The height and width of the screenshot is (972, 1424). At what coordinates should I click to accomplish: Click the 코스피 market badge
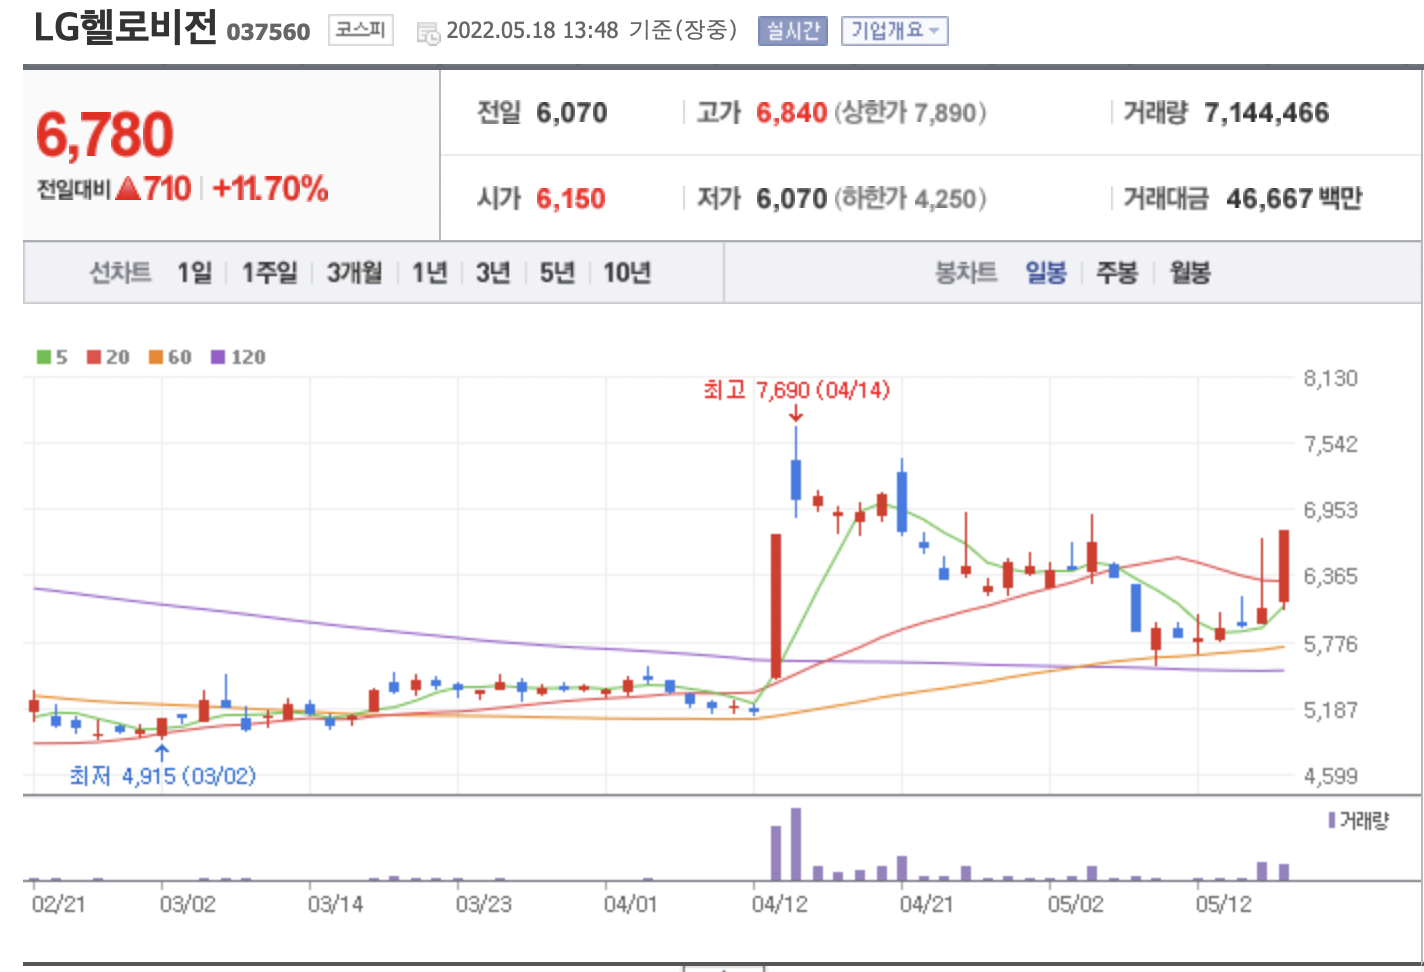(360, 31)
